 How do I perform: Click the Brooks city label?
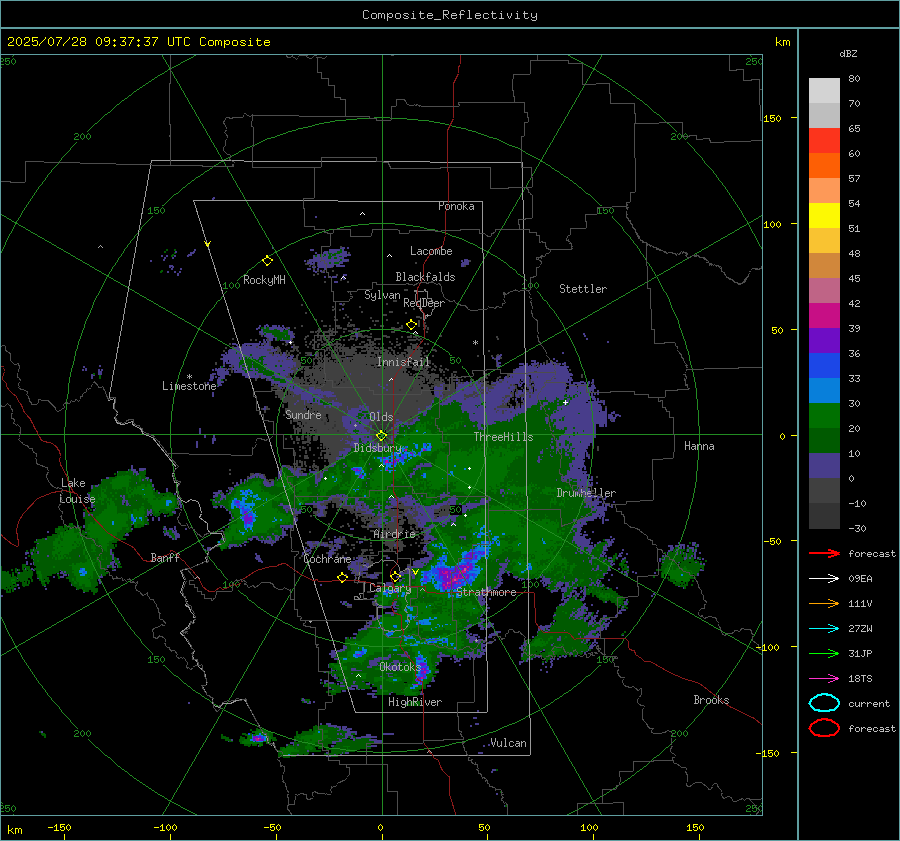click(711, 700)
